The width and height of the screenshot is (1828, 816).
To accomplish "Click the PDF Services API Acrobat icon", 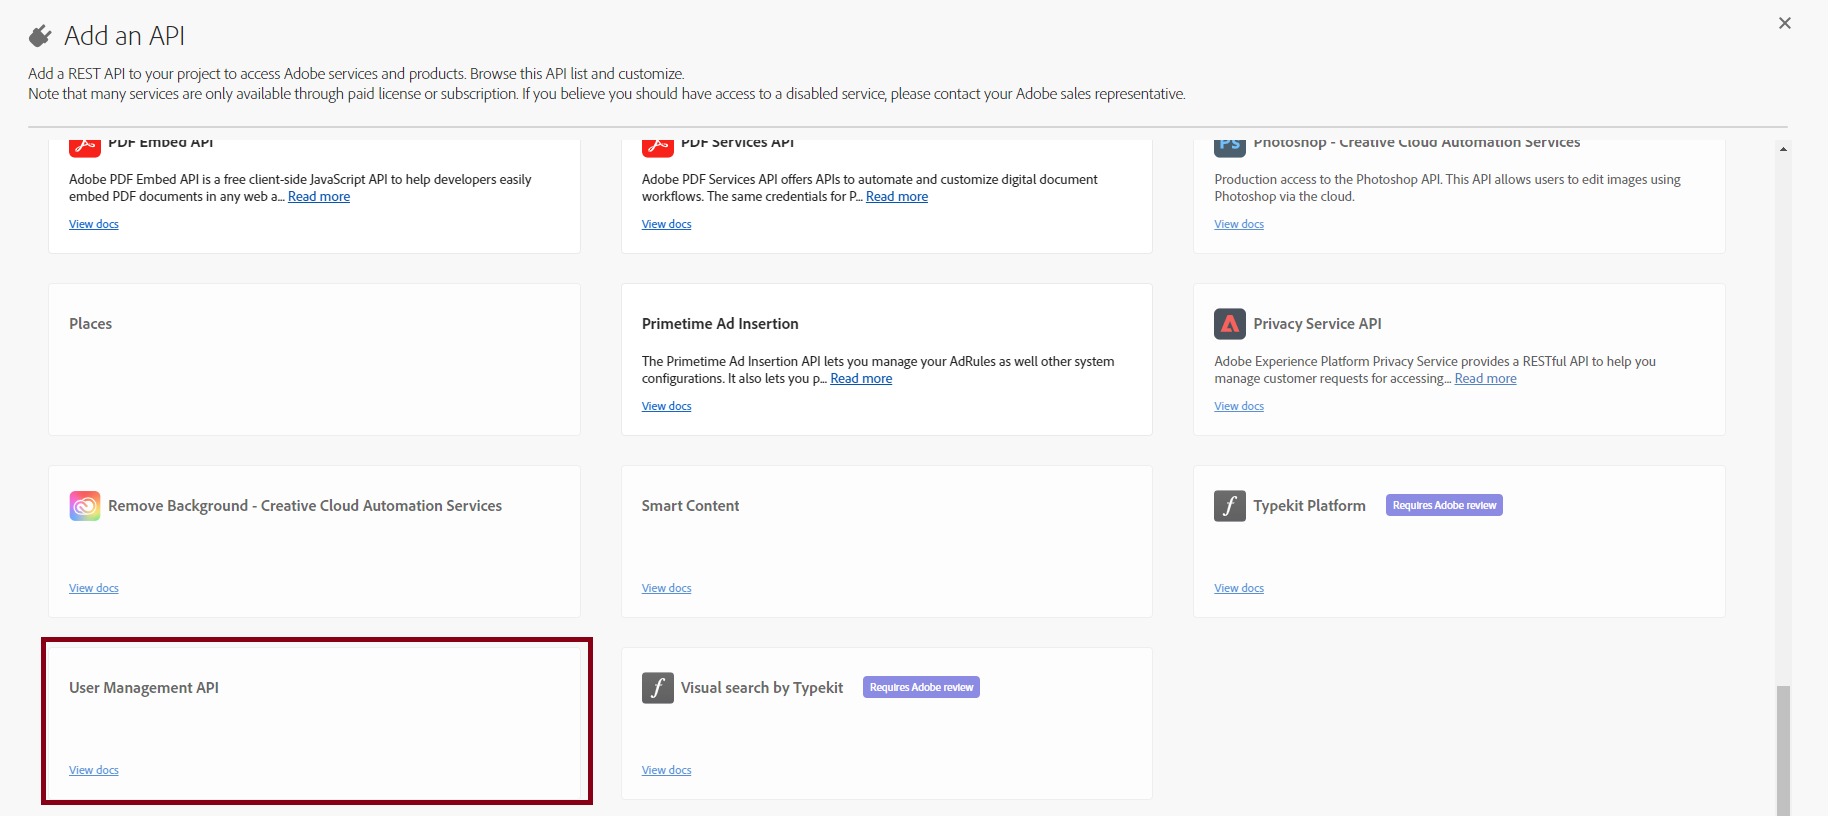I will 657,147.
